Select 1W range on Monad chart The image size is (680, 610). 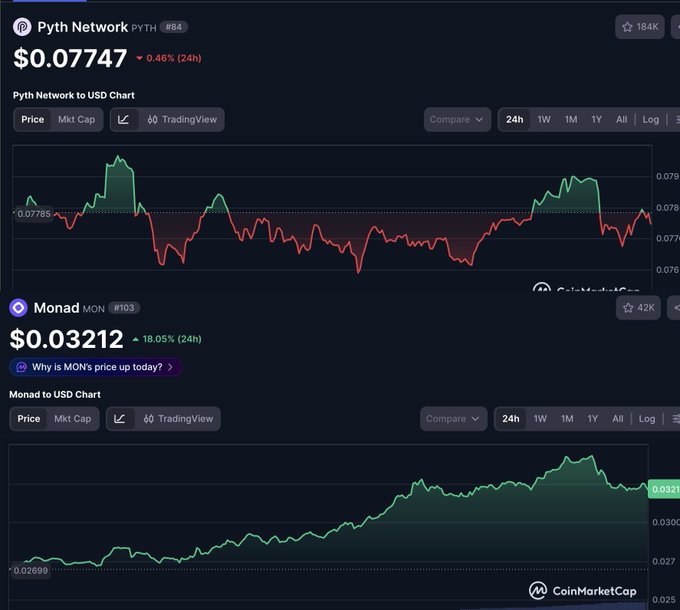click(540, 419)
